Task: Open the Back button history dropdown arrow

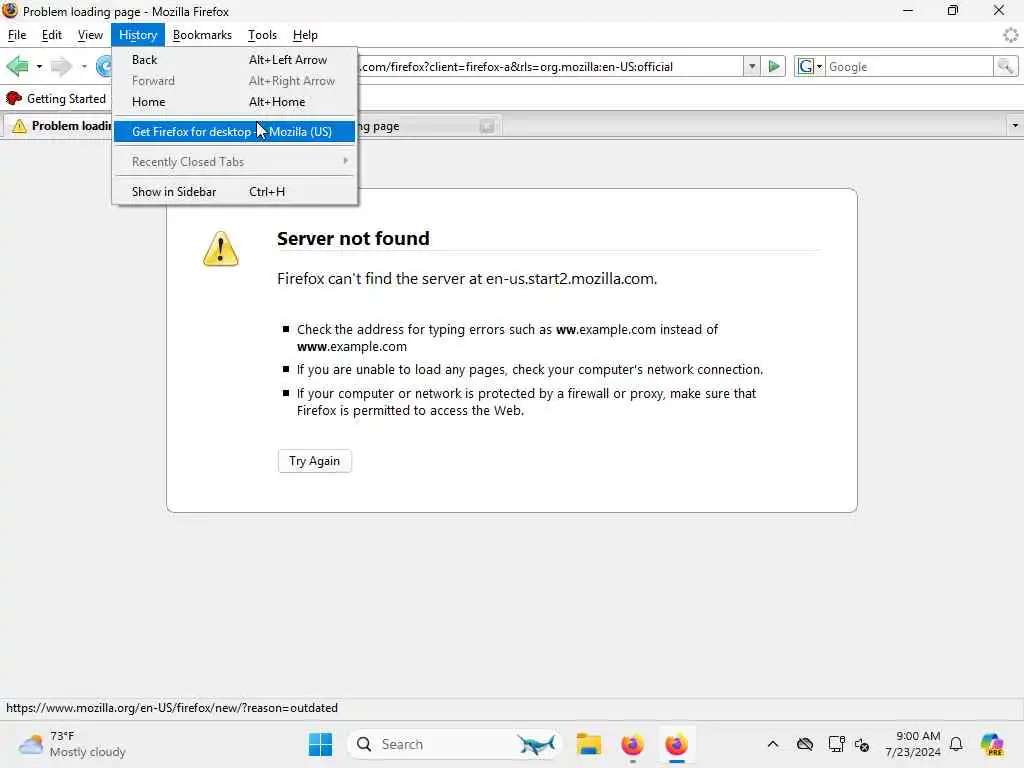Action: coord(39,67)
